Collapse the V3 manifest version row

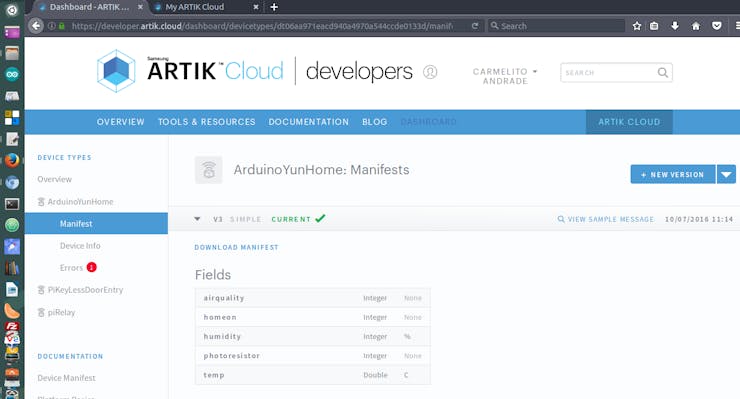pos(197,219)
